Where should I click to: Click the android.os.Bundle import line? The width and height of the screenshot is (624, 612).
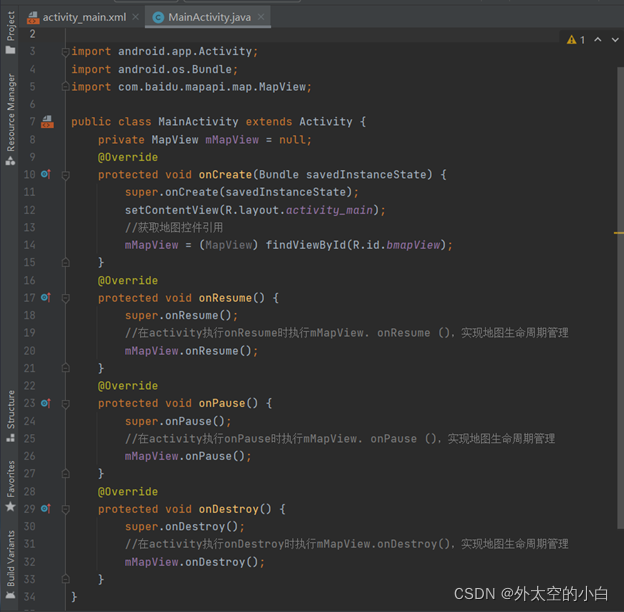pos(155,69)
